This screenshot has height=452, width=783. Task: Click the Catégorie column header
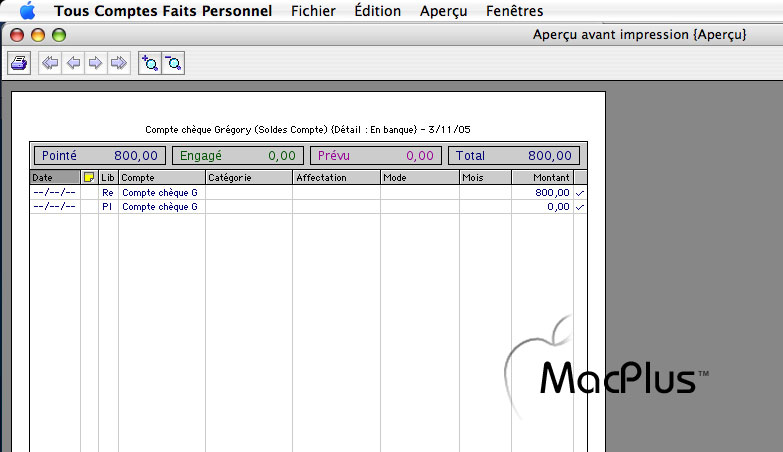[x=249, y=177]
